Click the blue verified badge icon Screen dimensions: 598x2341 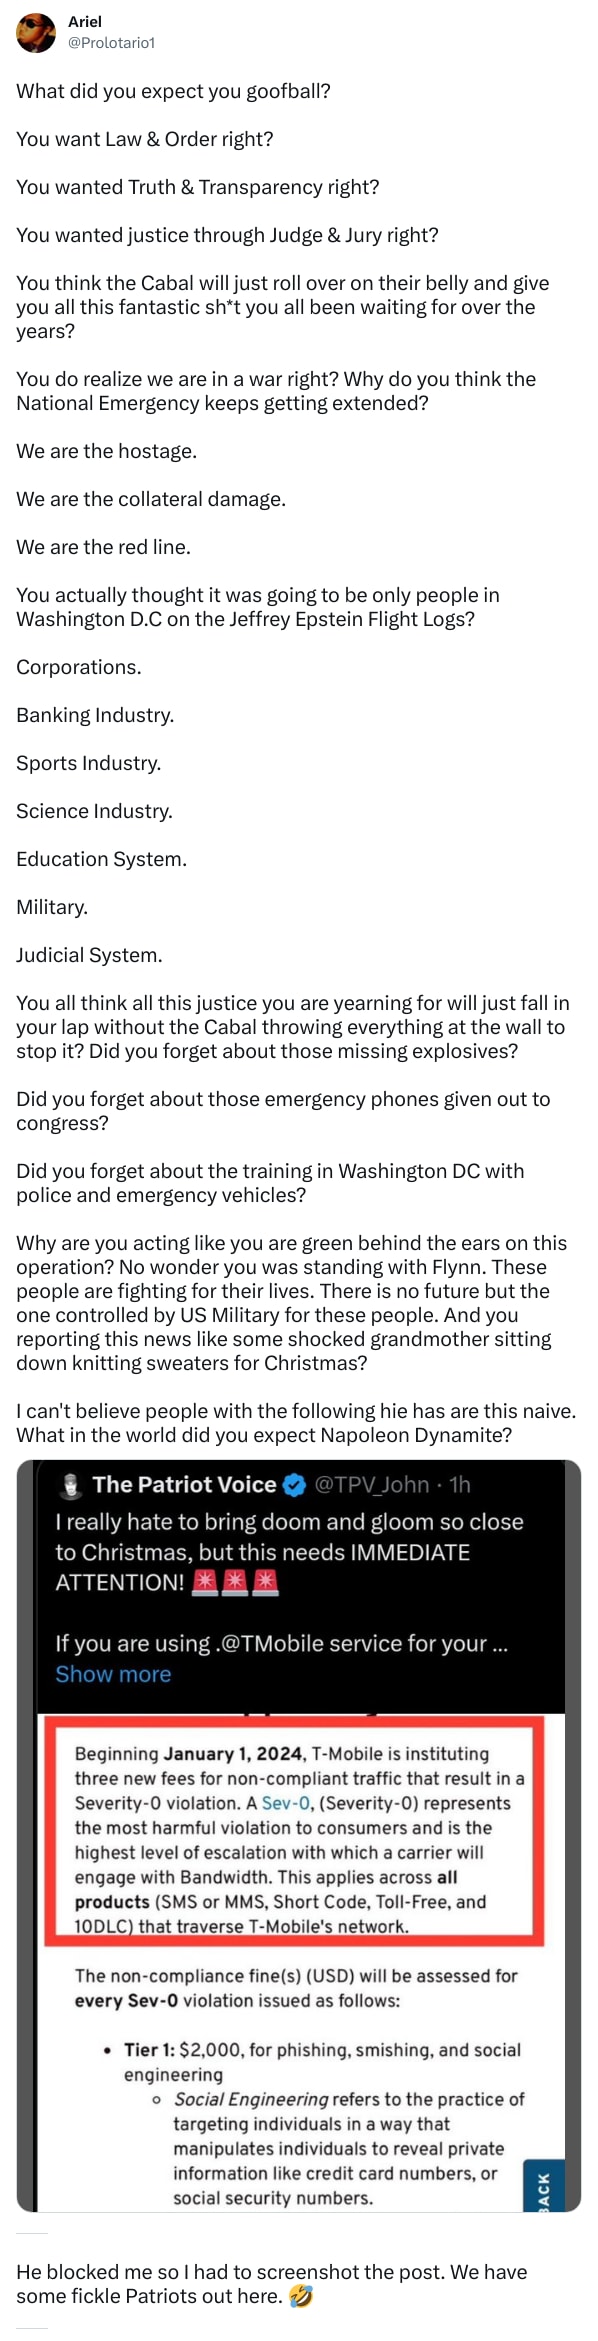295,1486
